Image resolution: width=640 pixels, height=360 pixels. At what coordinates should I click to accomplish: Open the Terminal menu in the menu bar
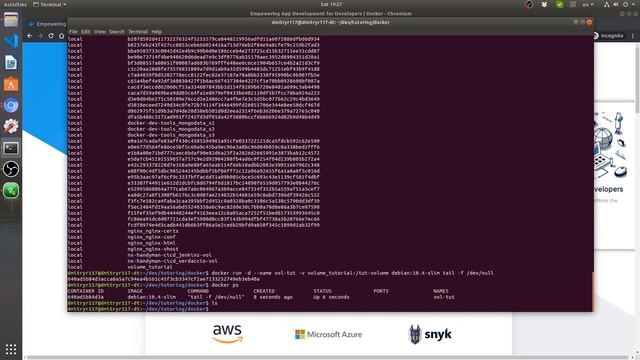point(138,31)
